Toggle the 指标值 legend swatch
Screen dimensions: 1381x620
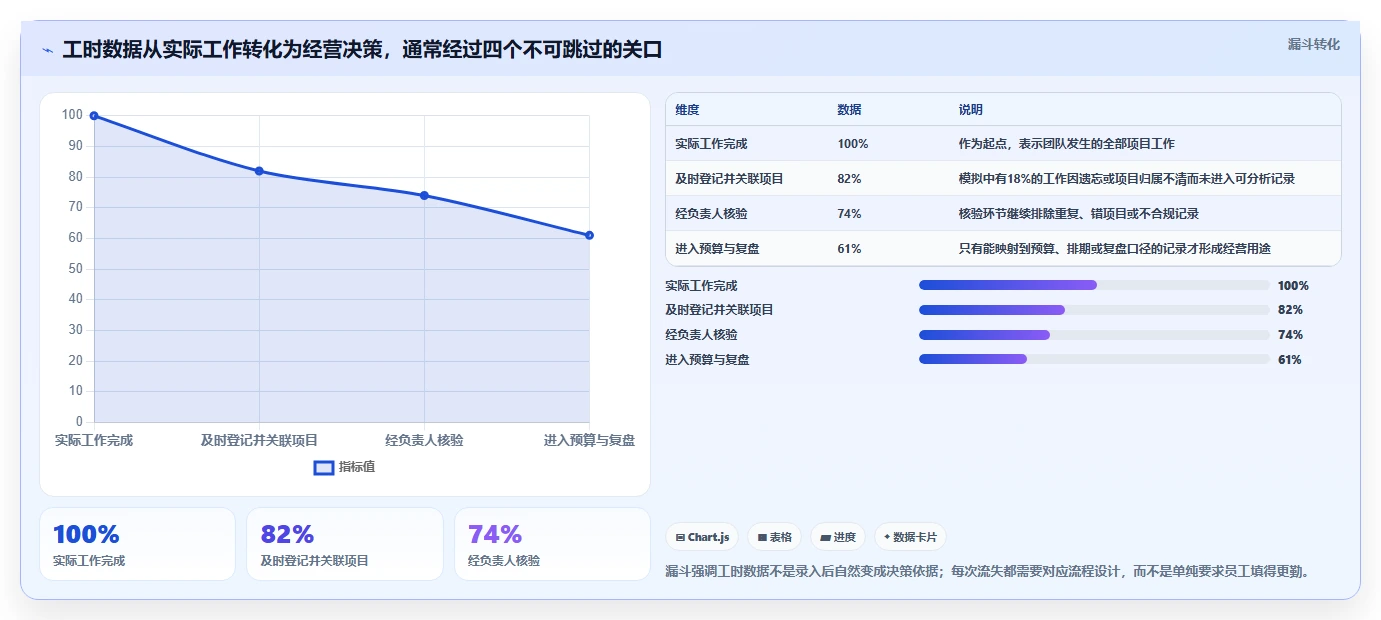click(x=324, y=467)
